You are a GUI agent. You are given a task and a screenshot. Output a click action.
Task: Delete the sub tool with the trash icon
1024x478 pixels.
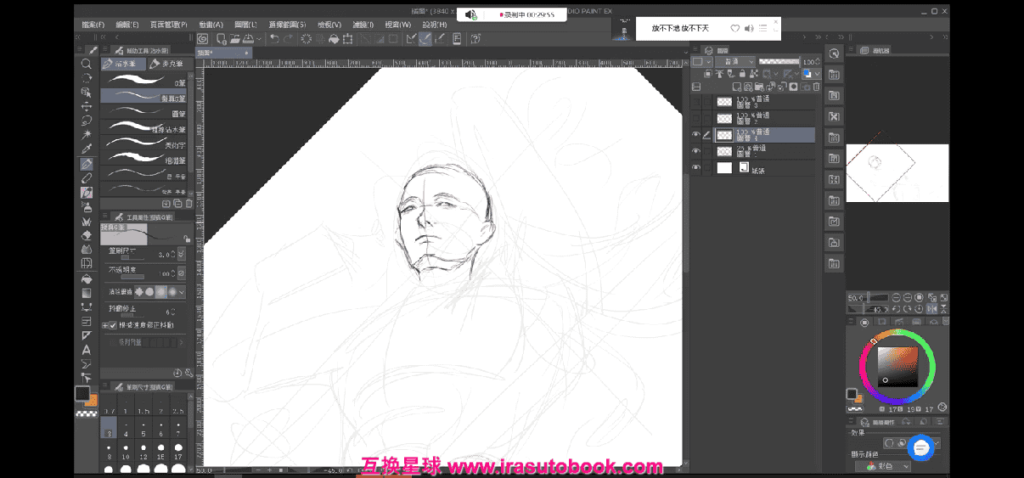(x=189, y=204)
